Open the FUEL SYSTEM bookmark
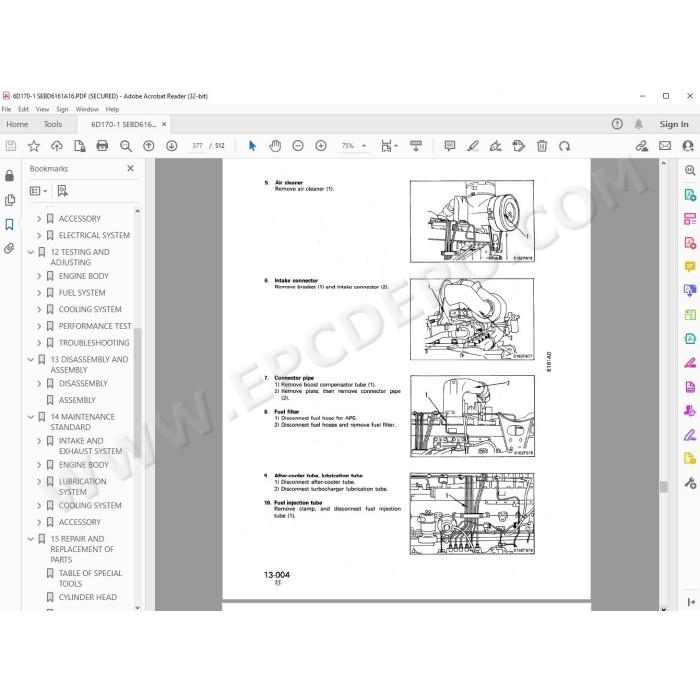 pos(82,293)
